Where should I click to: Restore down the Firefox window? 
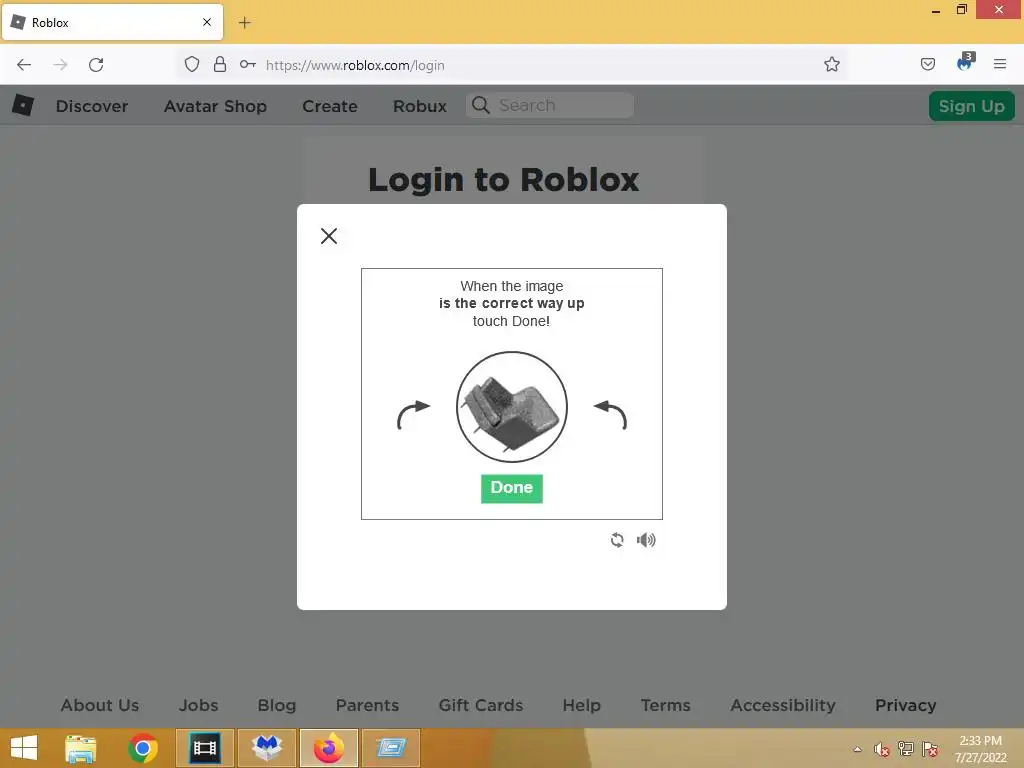pos(961,10)
